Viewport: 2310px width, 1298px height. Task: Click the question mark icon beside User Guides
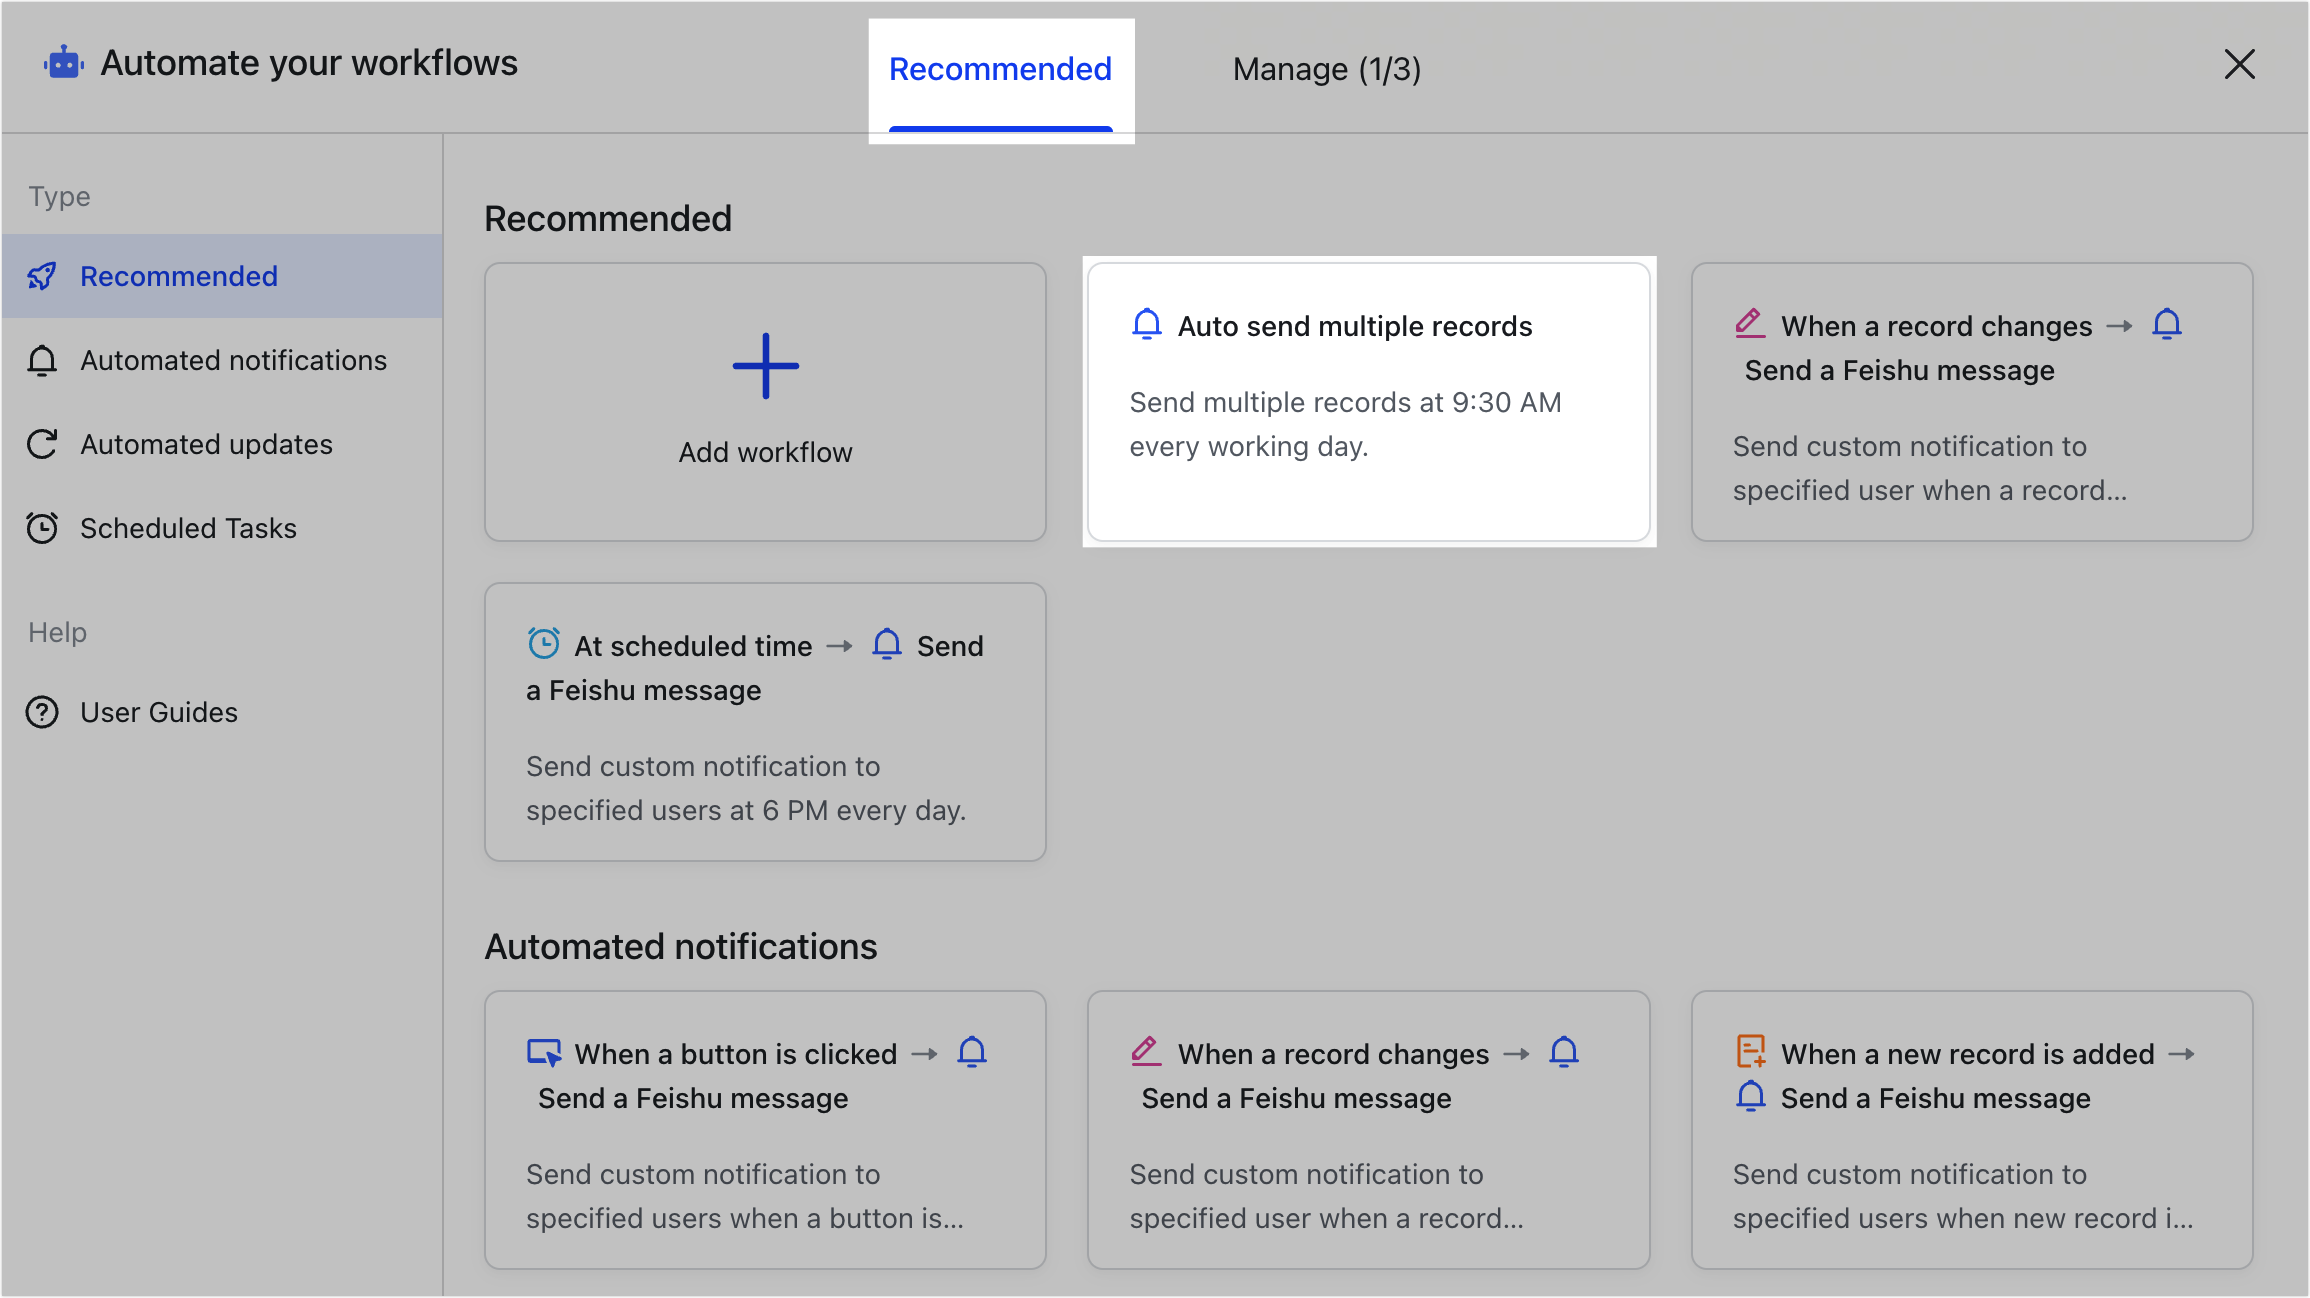42,712
